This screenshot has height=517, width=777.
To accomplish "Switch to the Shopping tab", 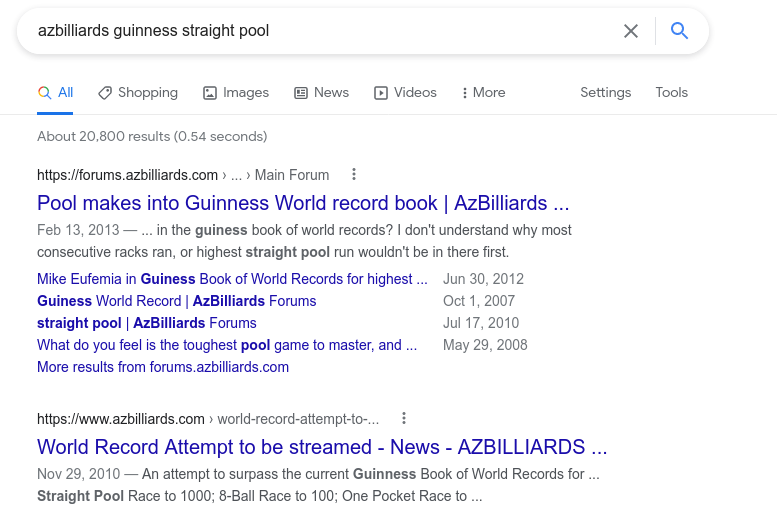I will pyautogui.click(x=147, y=93).
